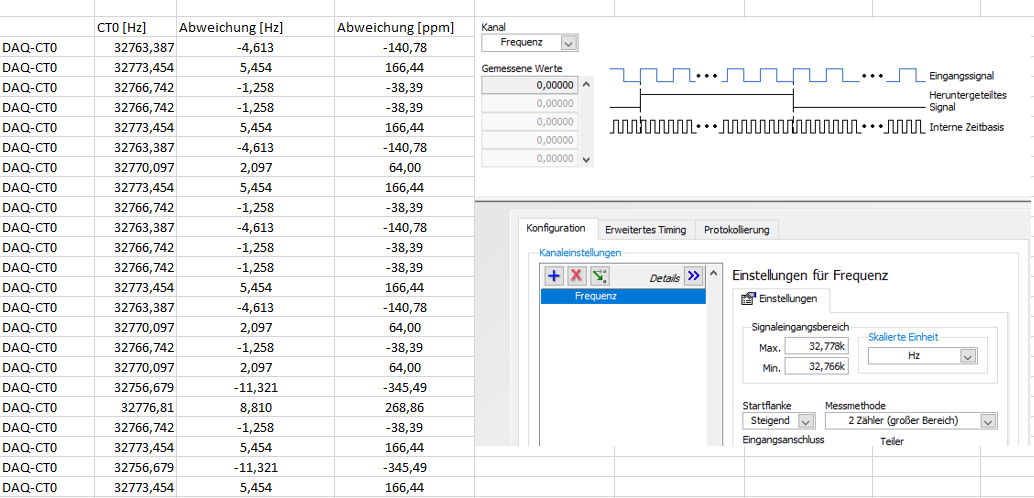This screenshot has width=1034, height=498.
Task: Click the red X remove channel icon
Action: pos(577,276)
